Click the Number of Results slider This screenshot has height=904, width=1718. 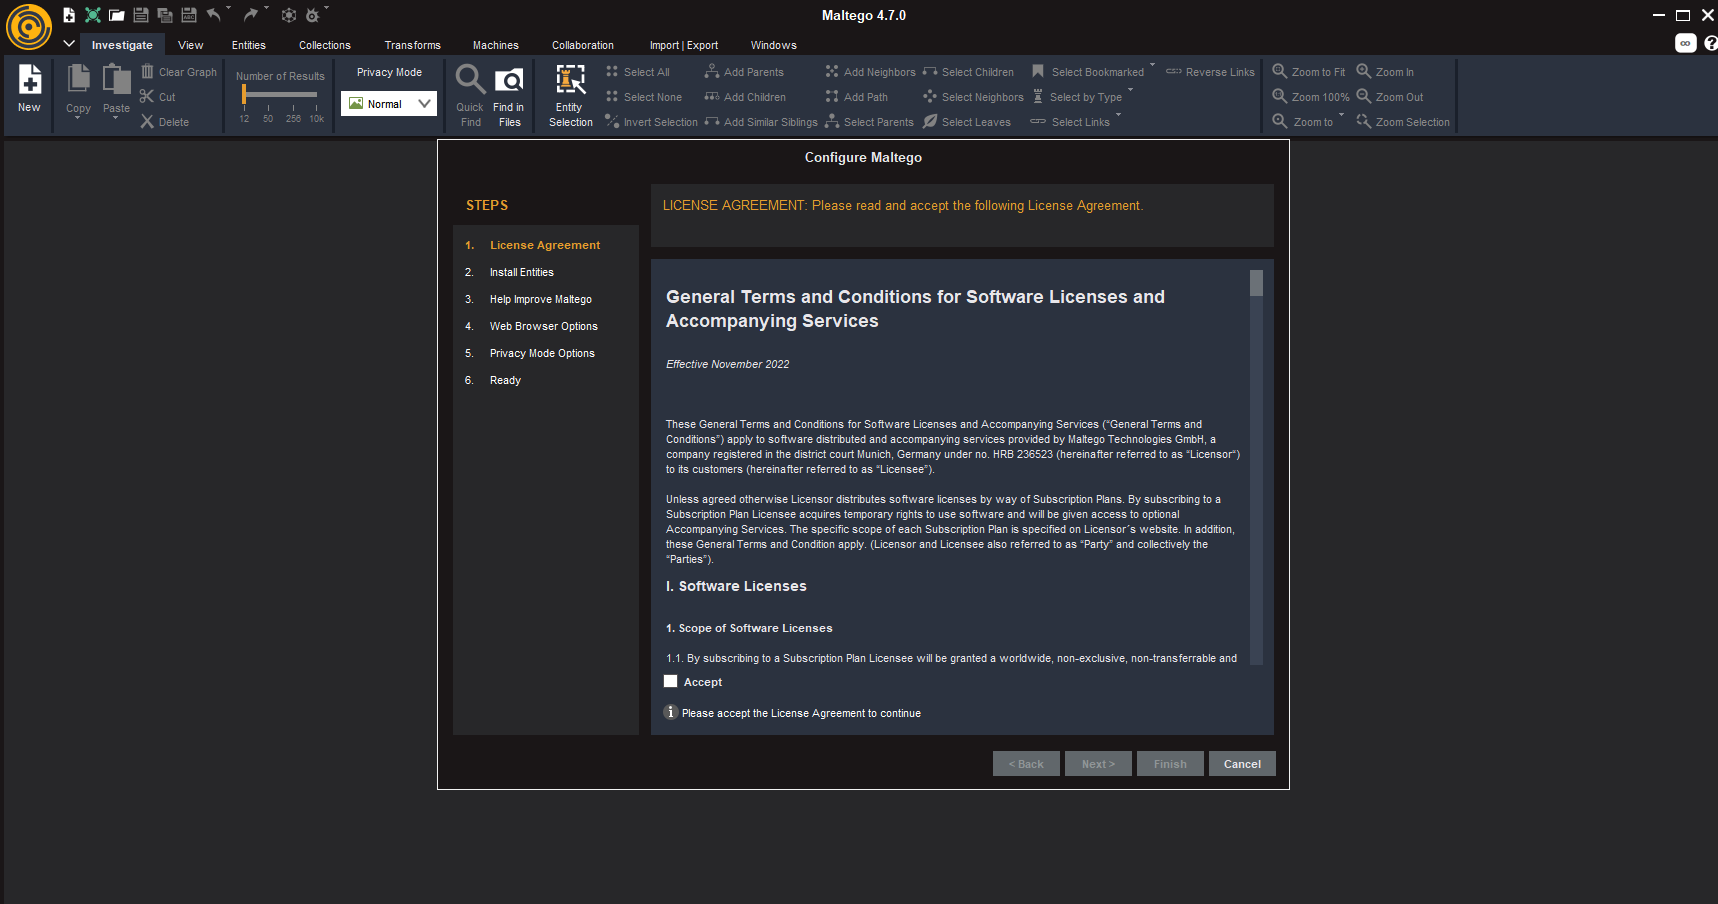coord(280,95)
